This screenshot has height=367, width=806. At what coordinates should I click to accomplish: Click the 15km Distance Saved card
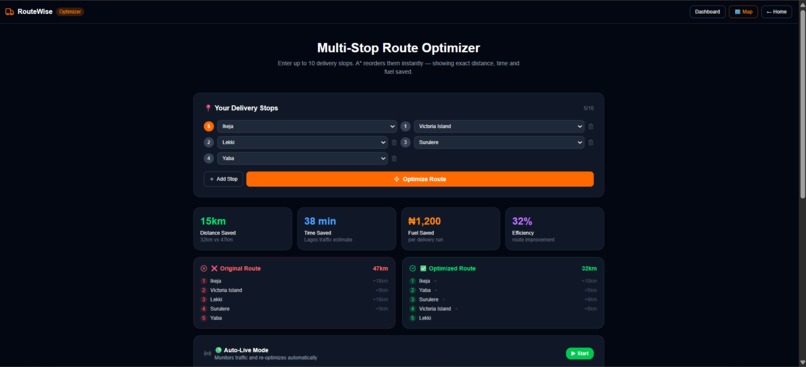[243, 229]
